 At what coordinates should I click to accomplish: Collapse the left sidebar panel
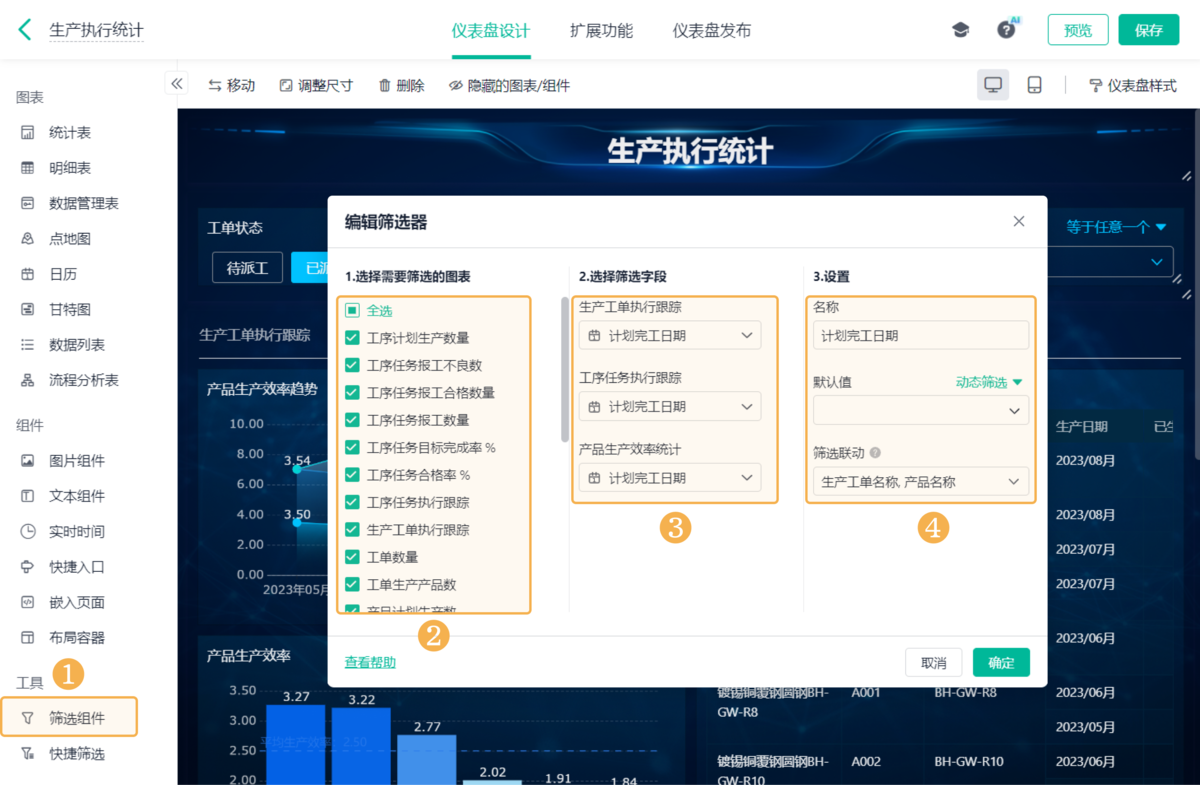coord(177,83)
